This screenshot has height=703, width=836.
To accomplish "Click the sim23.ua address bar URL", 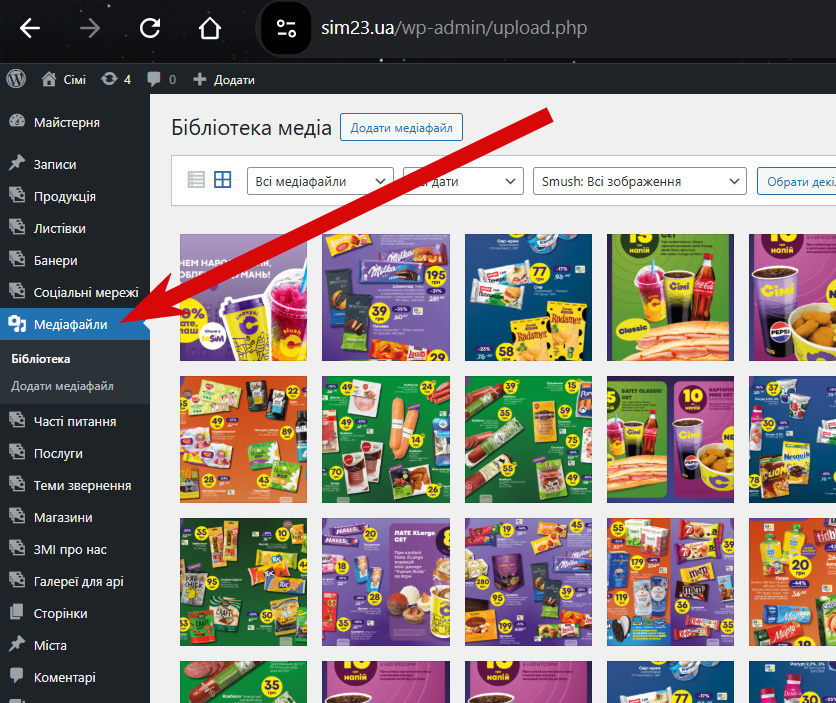I will point(454,28).
